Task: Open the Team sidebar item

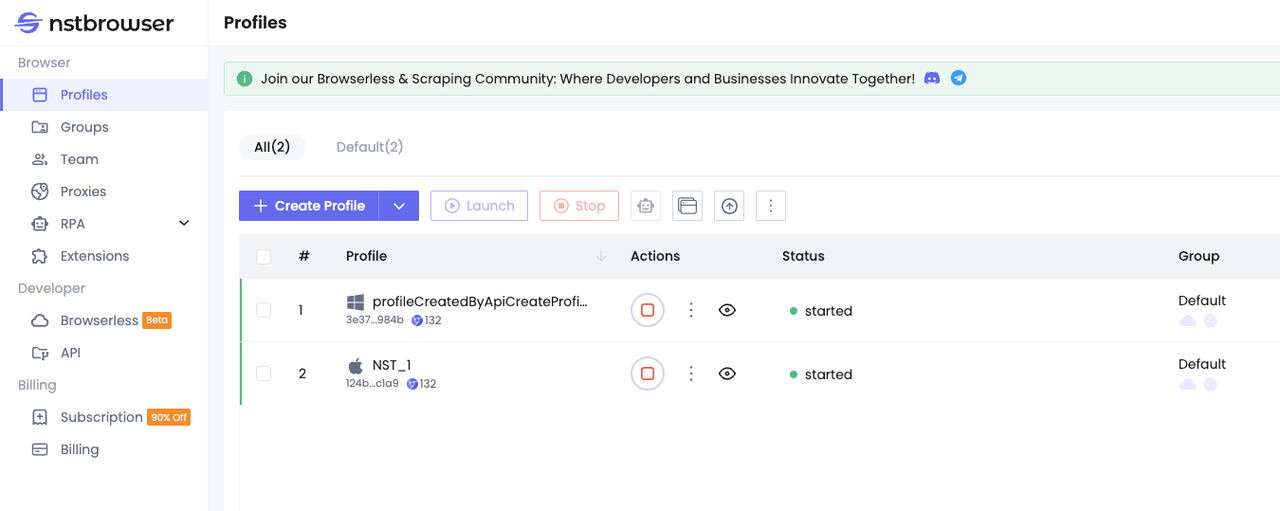Action: (104, 159)
